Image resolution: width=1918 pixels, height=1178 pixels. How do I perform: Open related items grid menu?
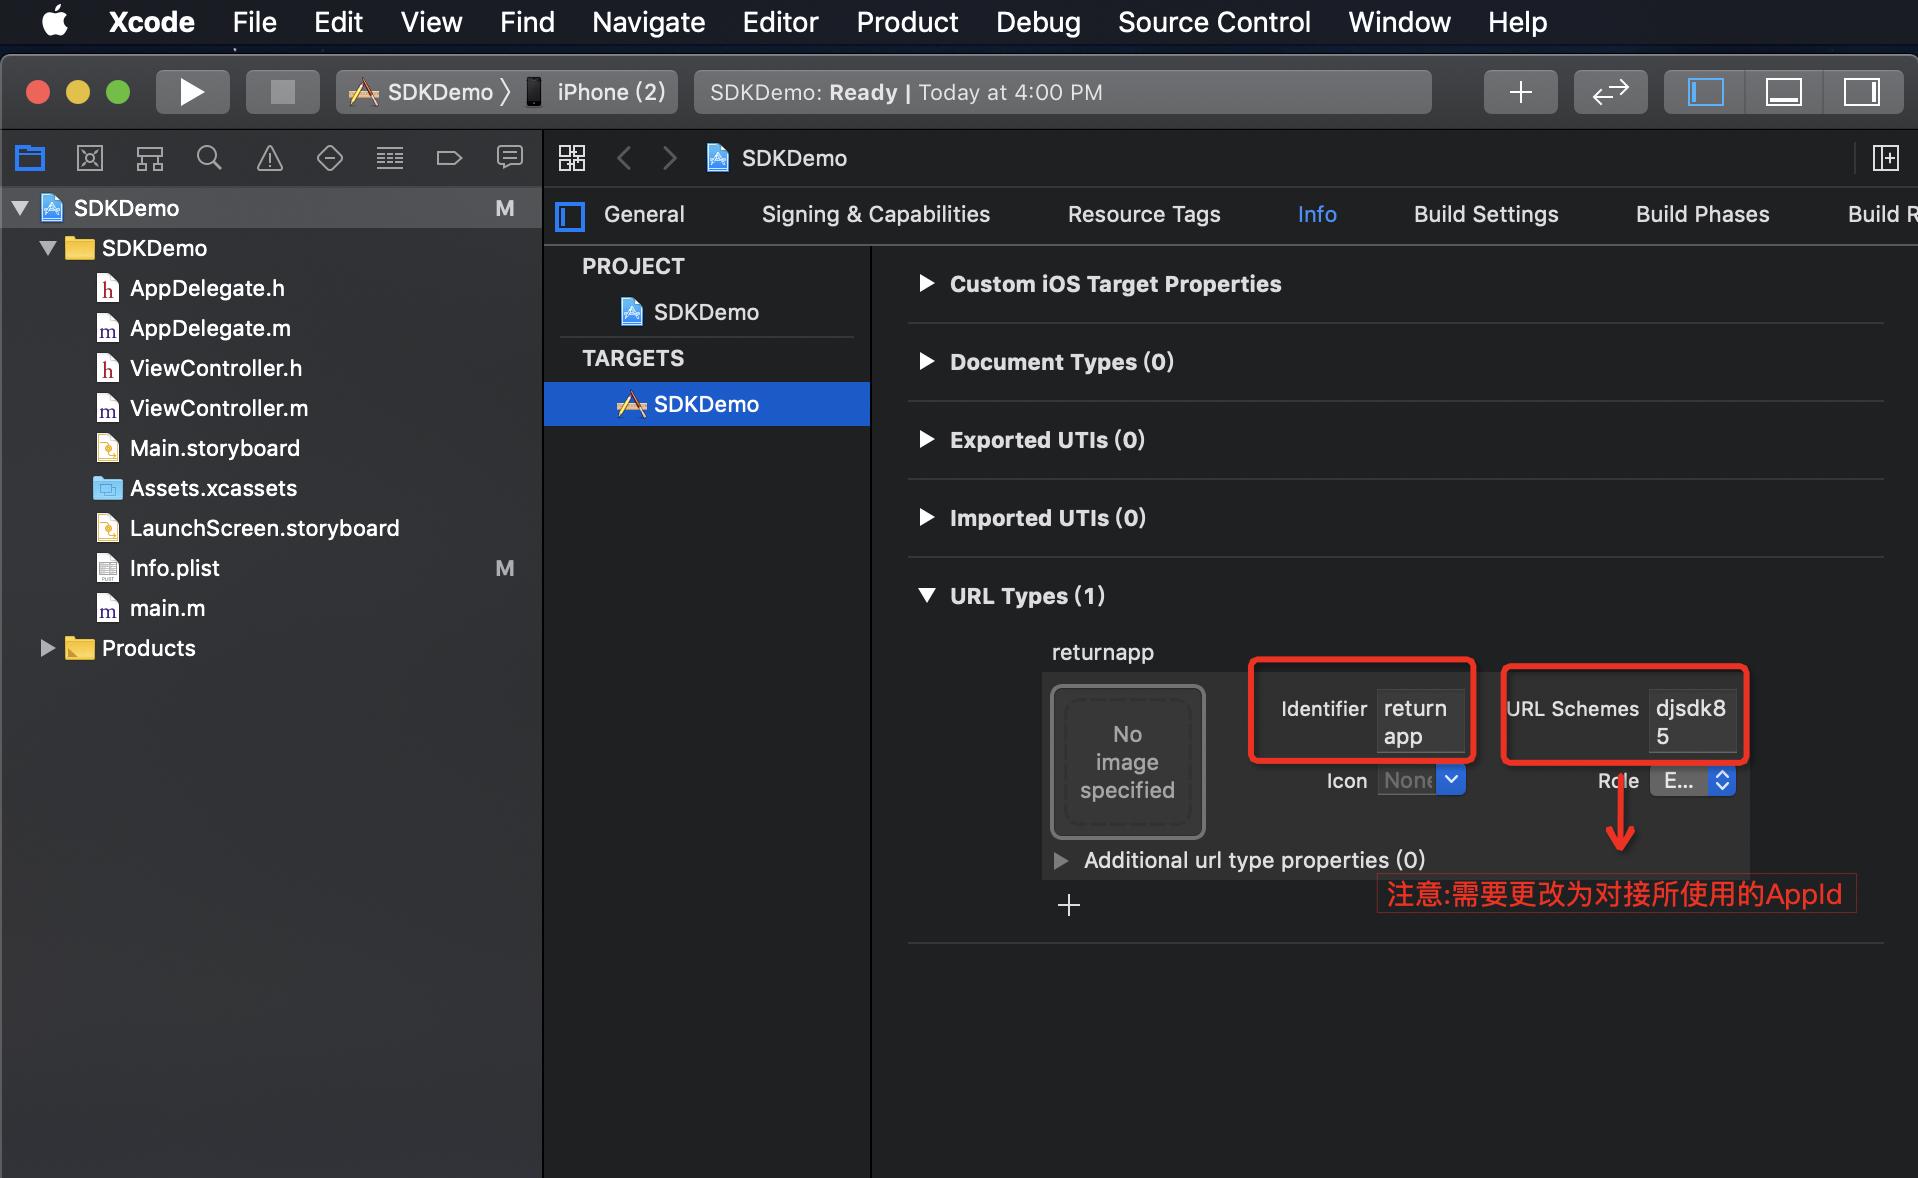point(572,158)
